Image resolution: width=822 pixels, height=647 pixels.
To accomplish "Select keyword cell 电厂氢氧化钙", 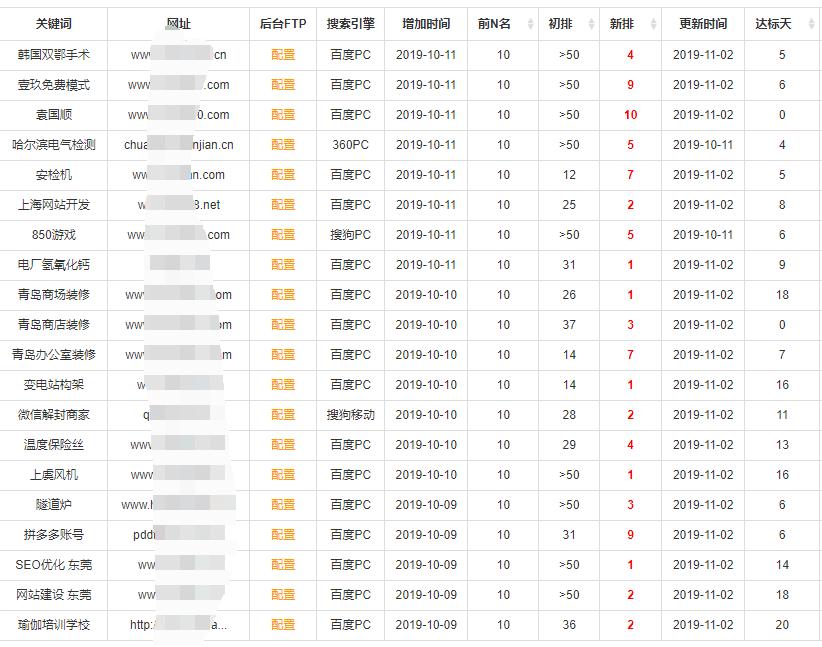I will point(53,265).
